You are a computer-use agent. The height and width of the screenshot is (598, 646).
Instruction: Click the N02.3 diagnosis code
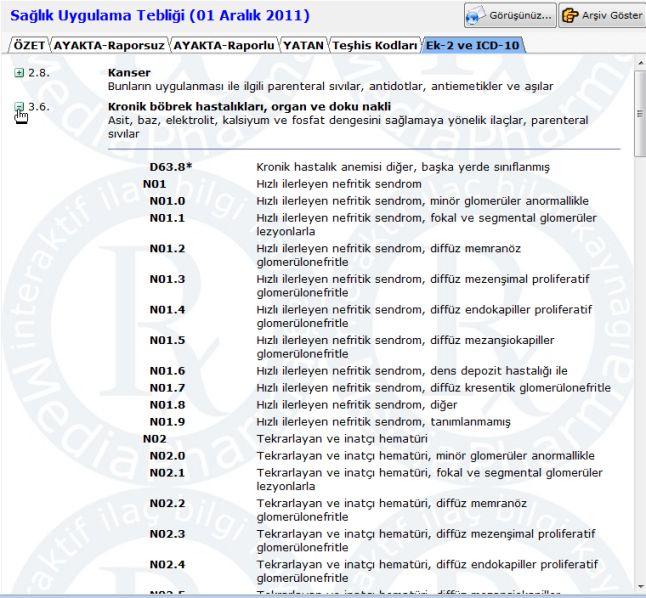pyautogui.click(x=167, y=534)
